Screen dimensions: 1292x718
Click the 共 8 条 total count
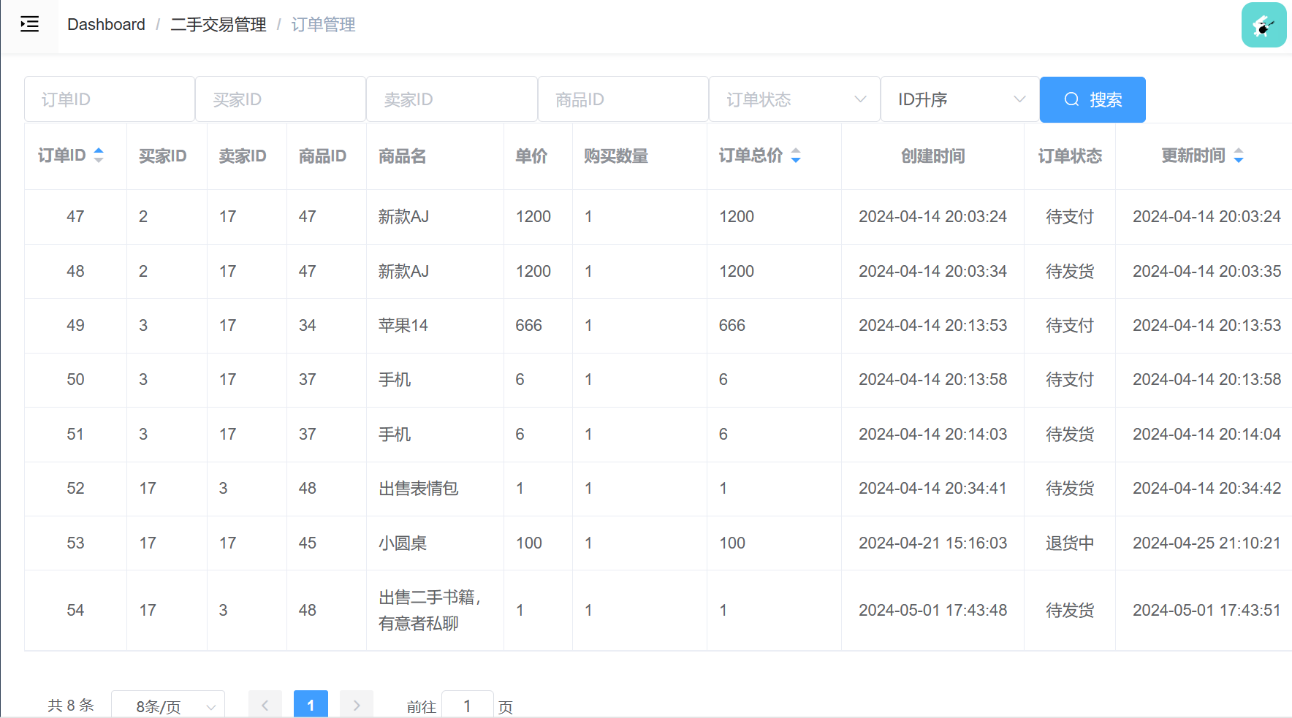pos(71,705)
